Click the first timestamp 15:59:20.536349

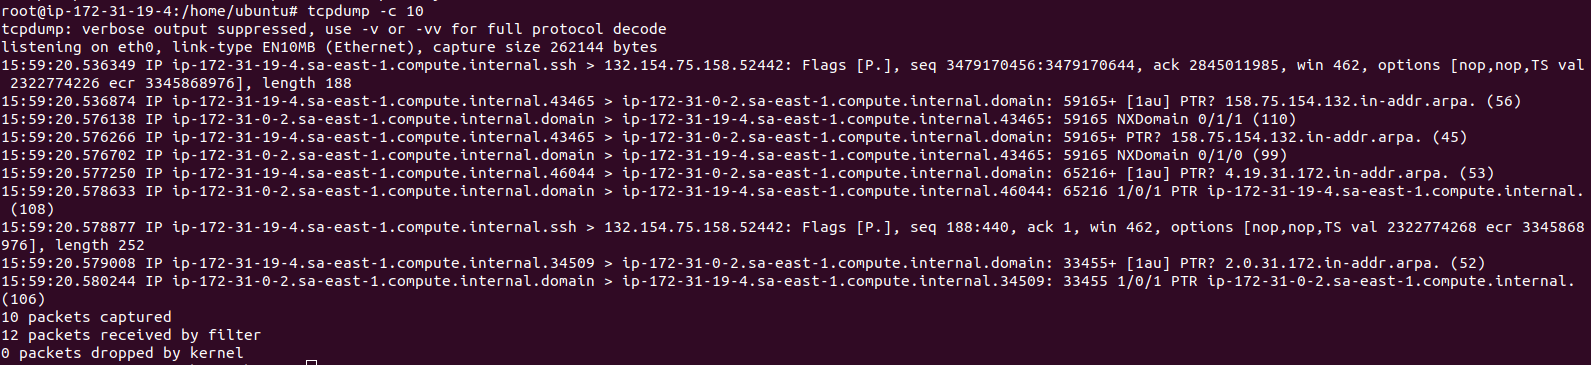(x=68, y=65)
